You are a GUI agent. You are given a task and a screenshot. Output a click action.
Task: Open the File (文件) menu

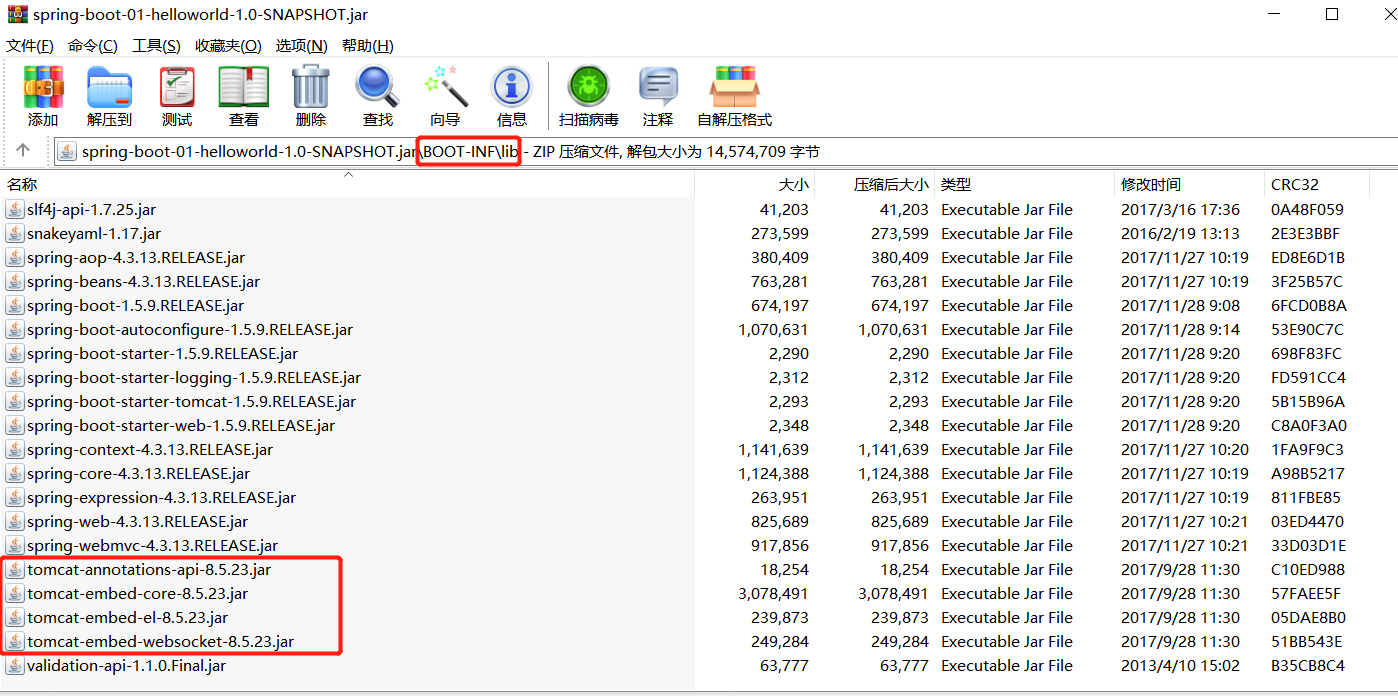point(30,46)
